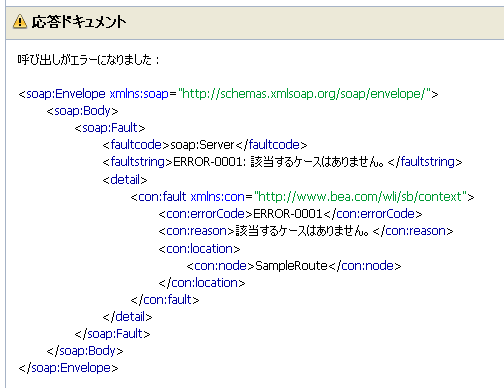
Task: Click the opening con:location tag
Action: pyautogui.click(x=199, y=249)
